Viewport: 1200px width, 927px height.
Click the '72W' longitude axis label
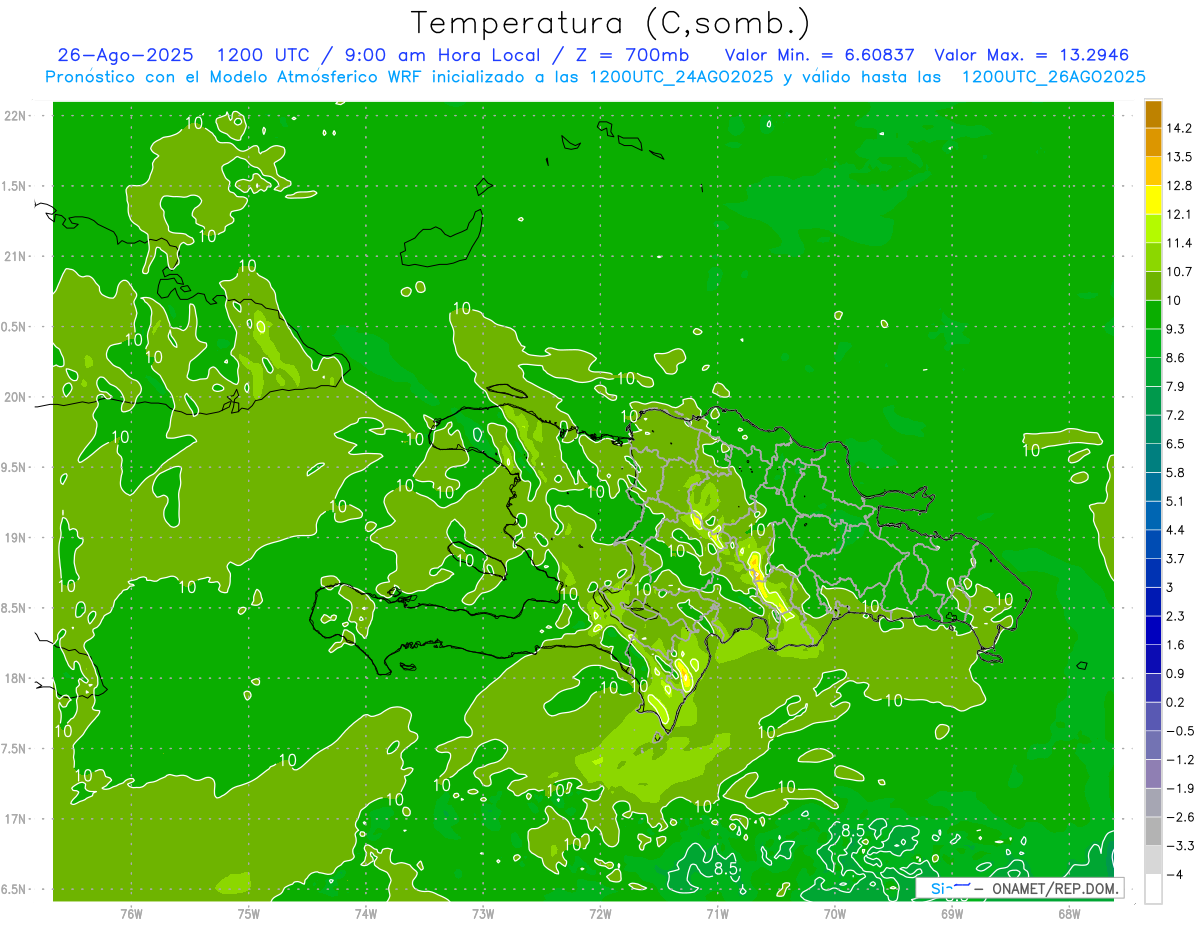click(600, 913)
